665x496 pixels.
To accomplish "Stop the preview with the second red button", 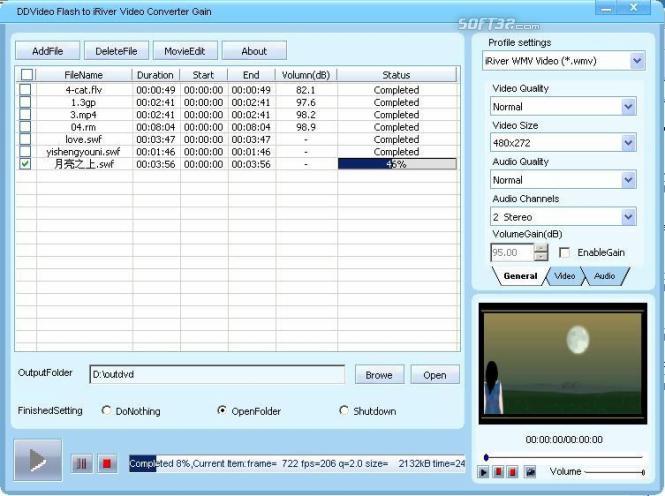I will point(512,472).
